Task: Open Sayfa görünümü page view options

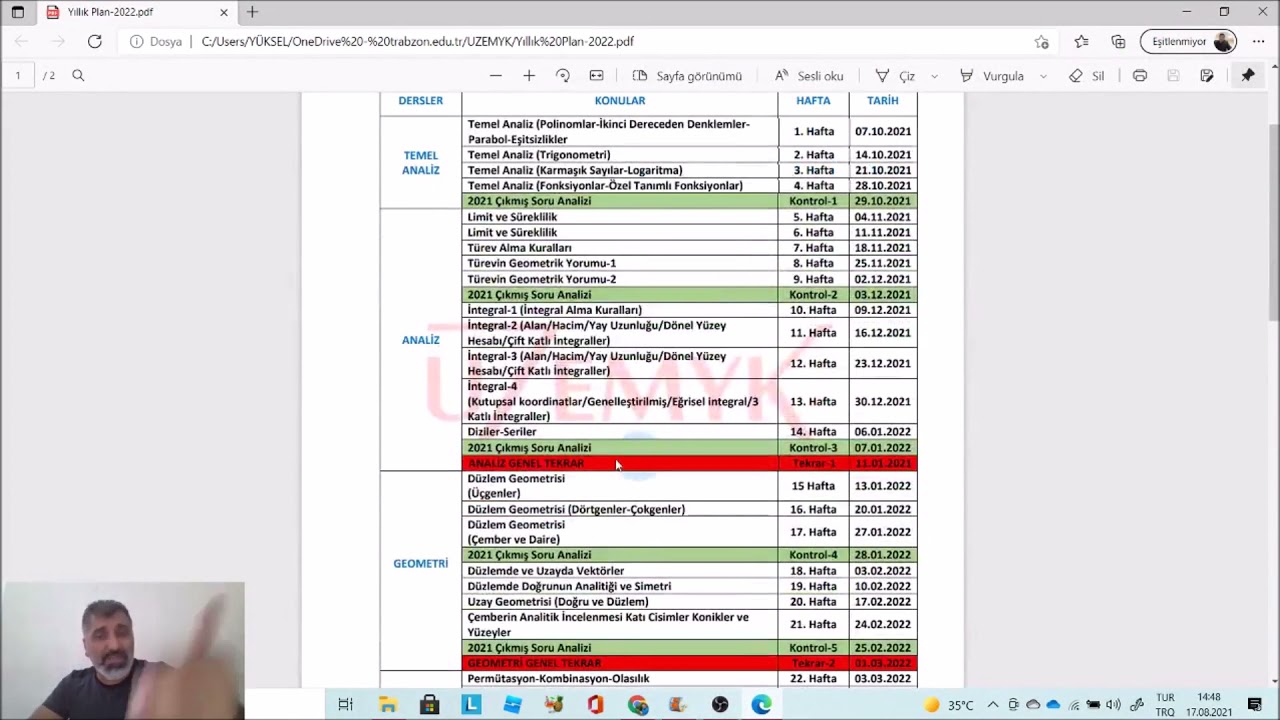Action: point(687,76)
